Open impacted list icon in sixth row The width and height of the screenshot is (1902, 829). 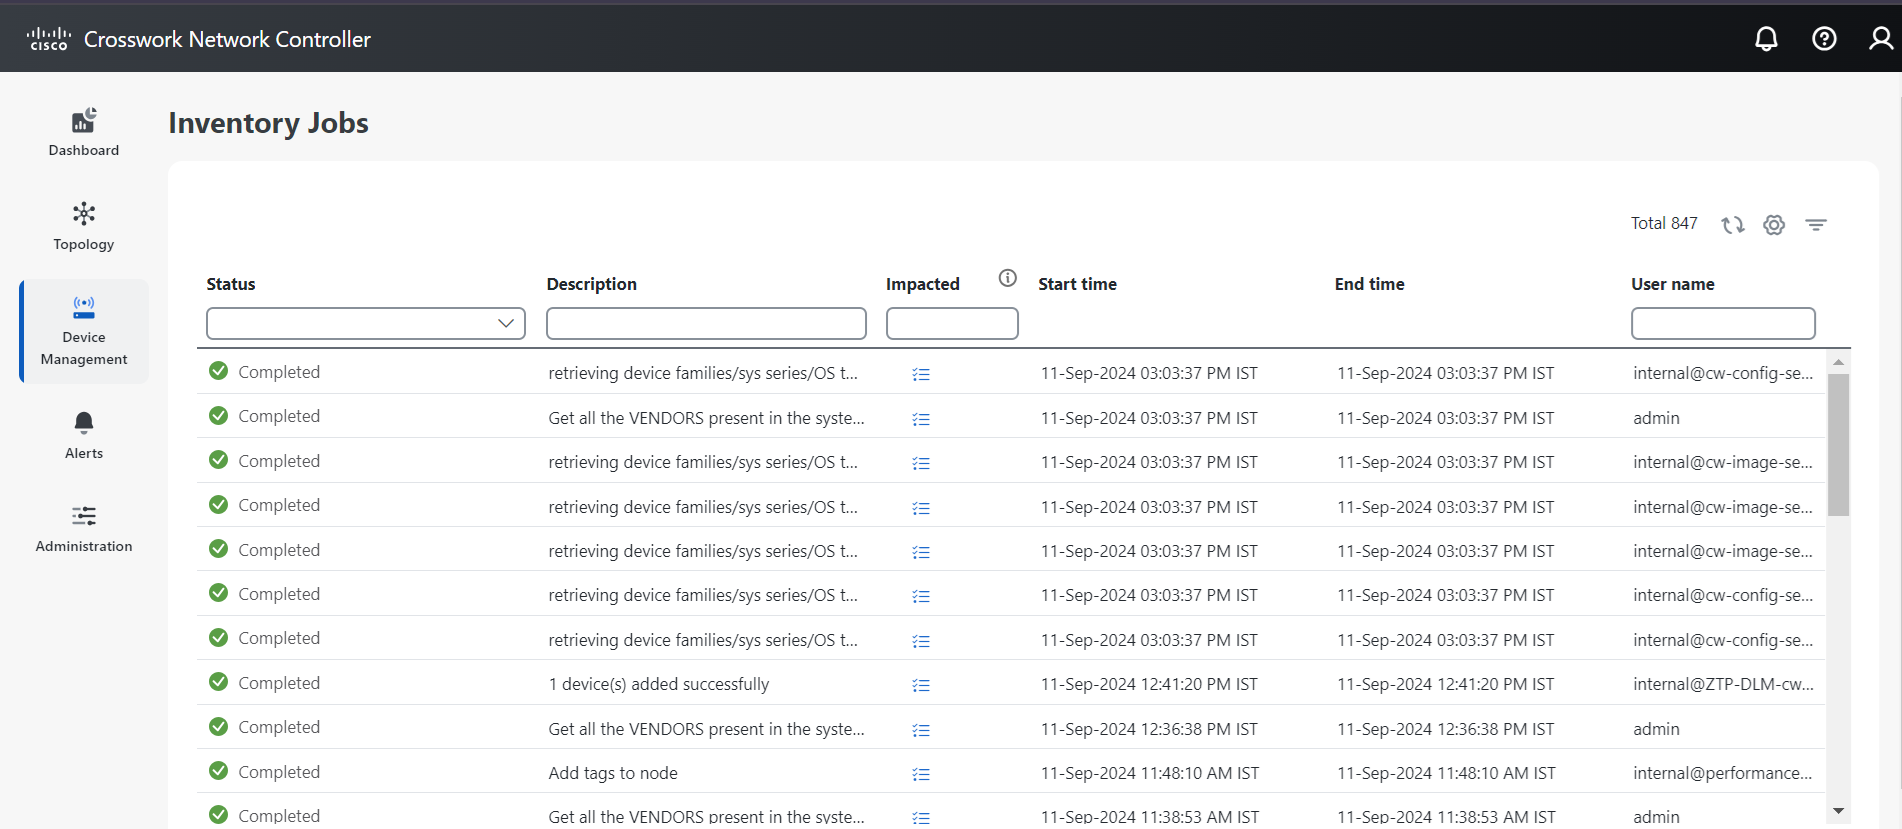[921, 596]
